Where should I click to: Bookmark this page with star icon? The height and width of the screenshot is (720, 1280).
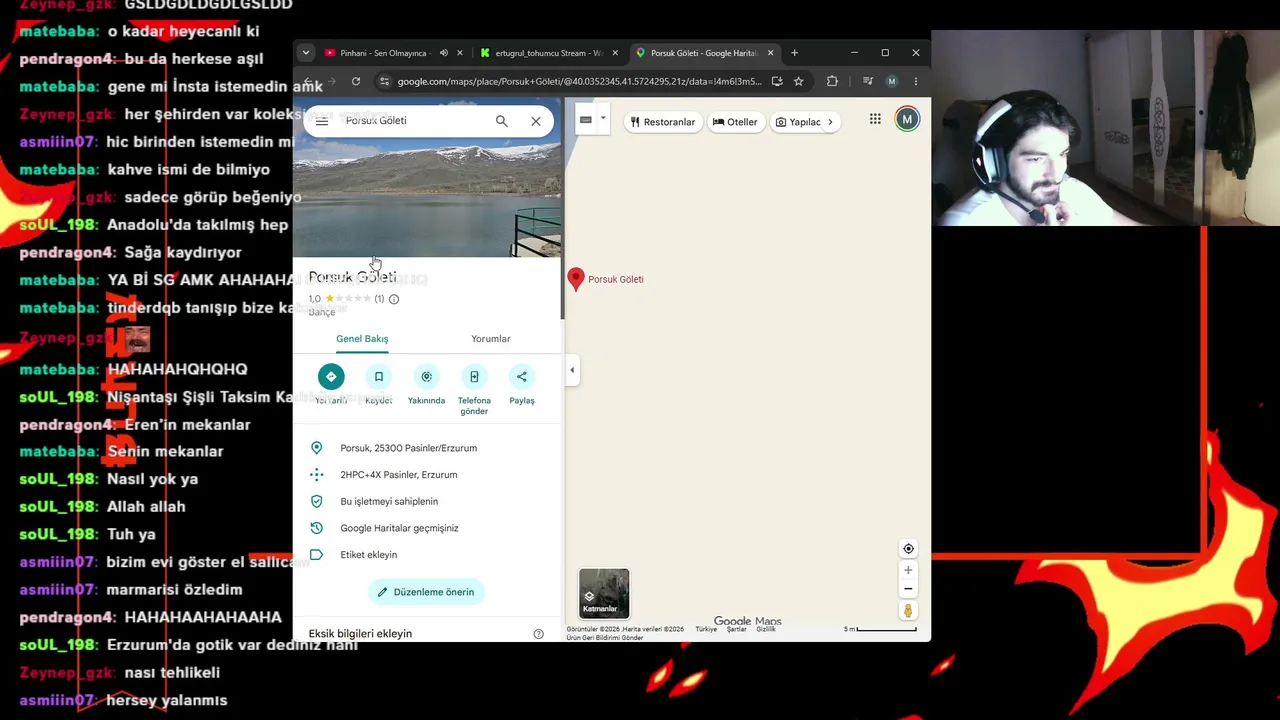[798, 82]
